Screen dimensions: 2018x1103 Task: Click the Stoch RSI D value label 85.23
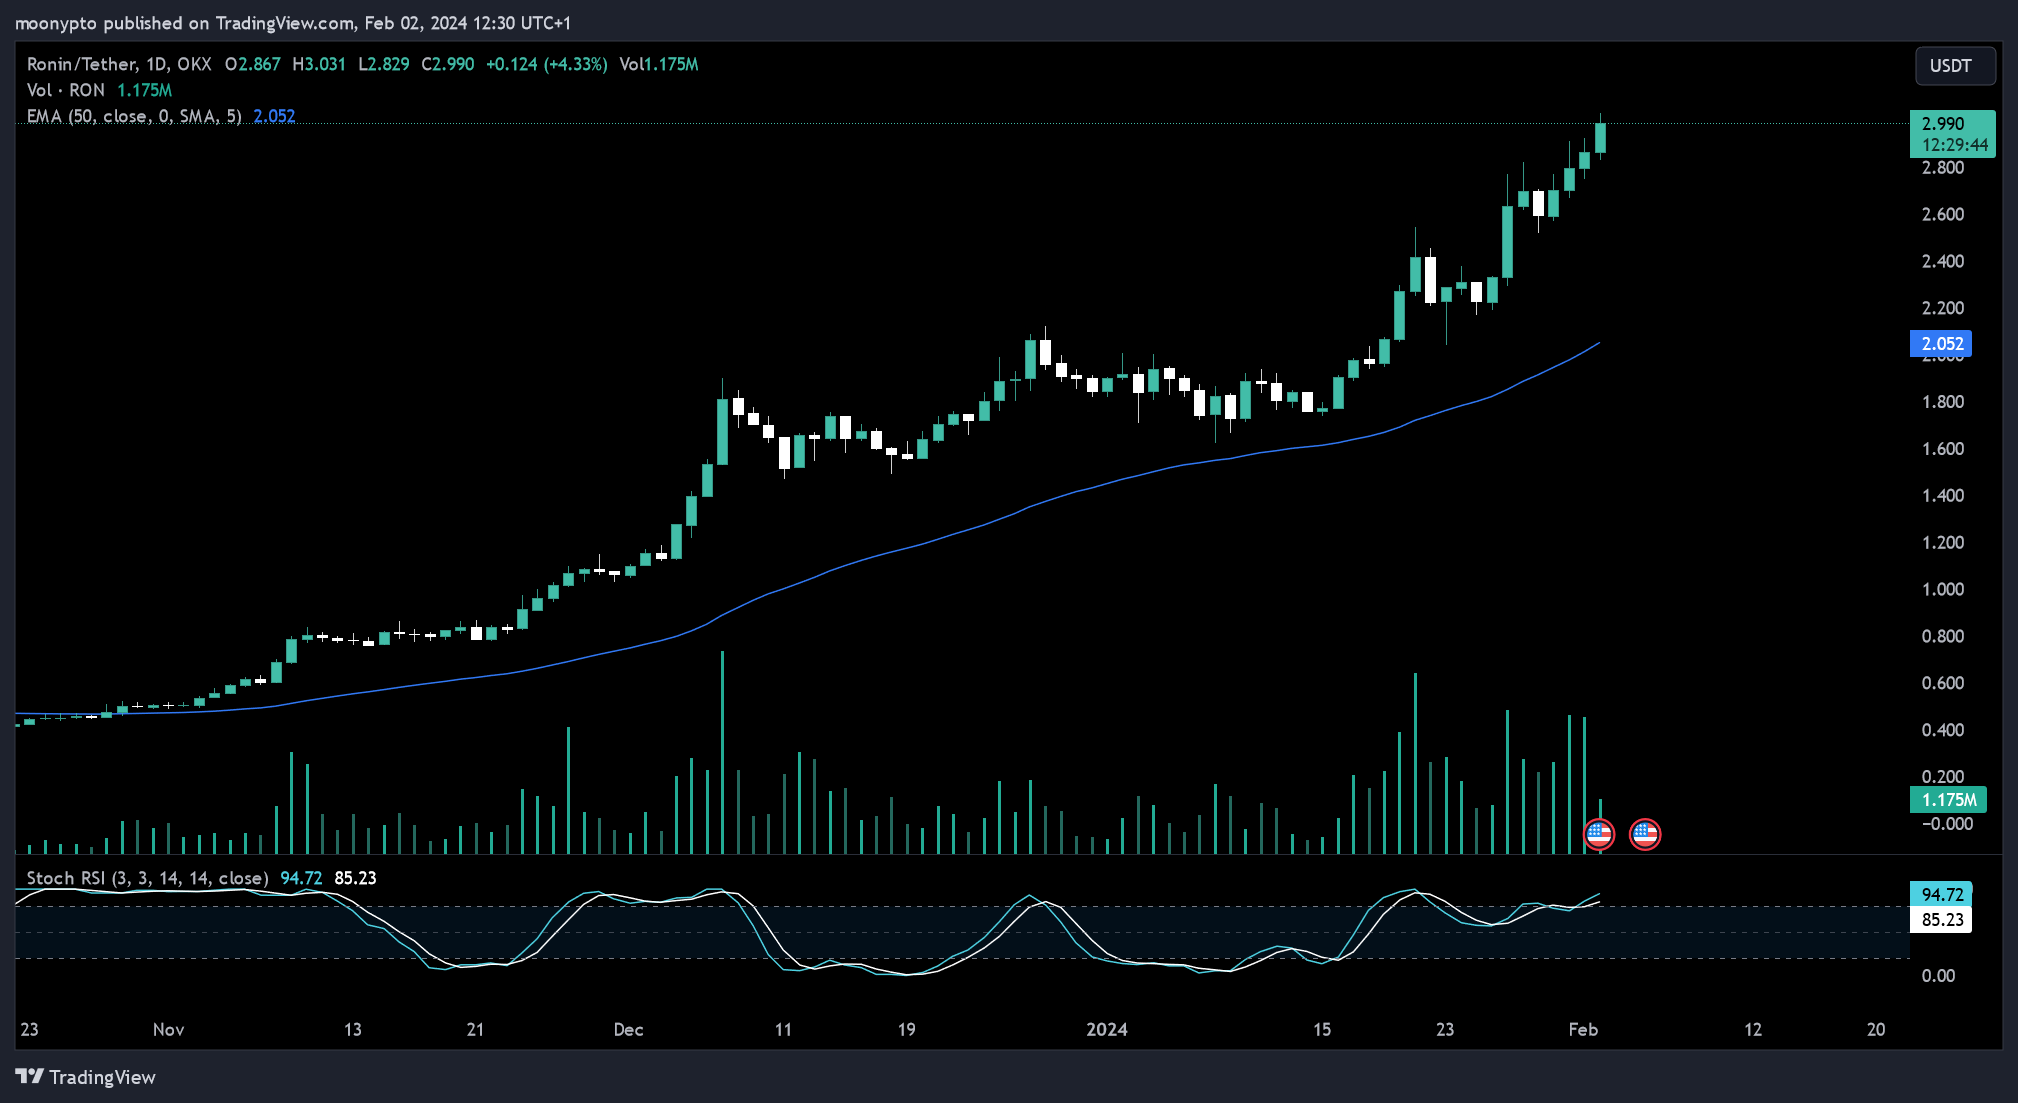(1941, 920)
